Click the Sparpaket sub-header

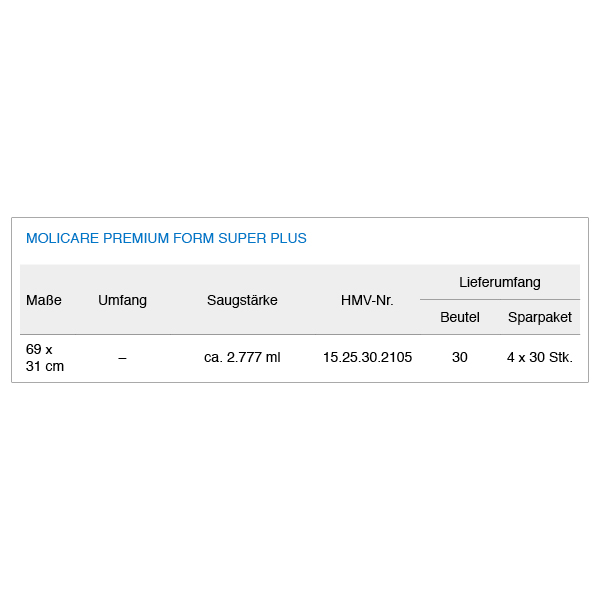coord(540,317)
